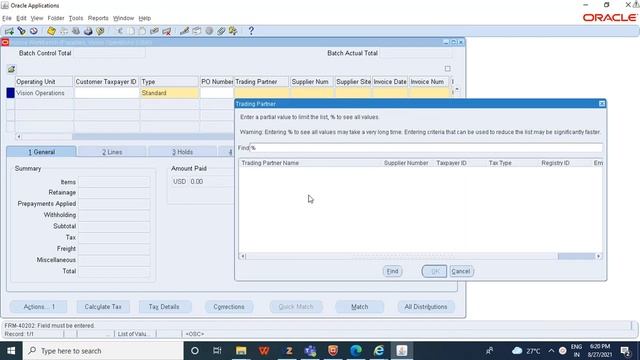Switch to the 2 Lines tab
640x360 pixels.
click(x=112, y=152)
